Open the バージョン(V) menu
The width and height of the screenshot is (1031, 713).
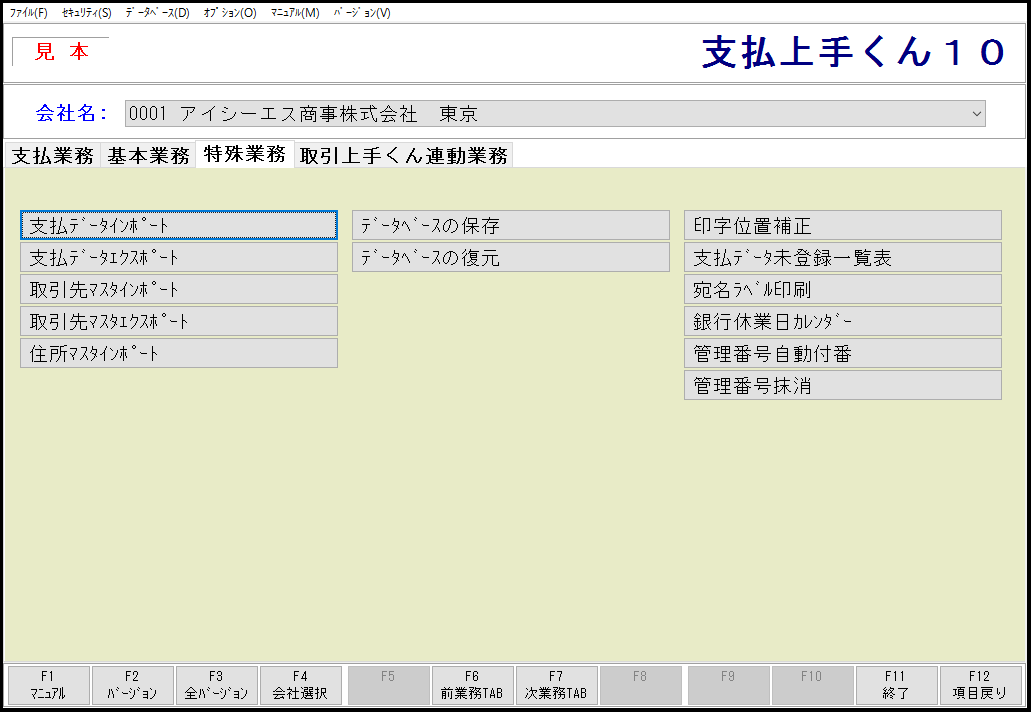coord(362,12)
